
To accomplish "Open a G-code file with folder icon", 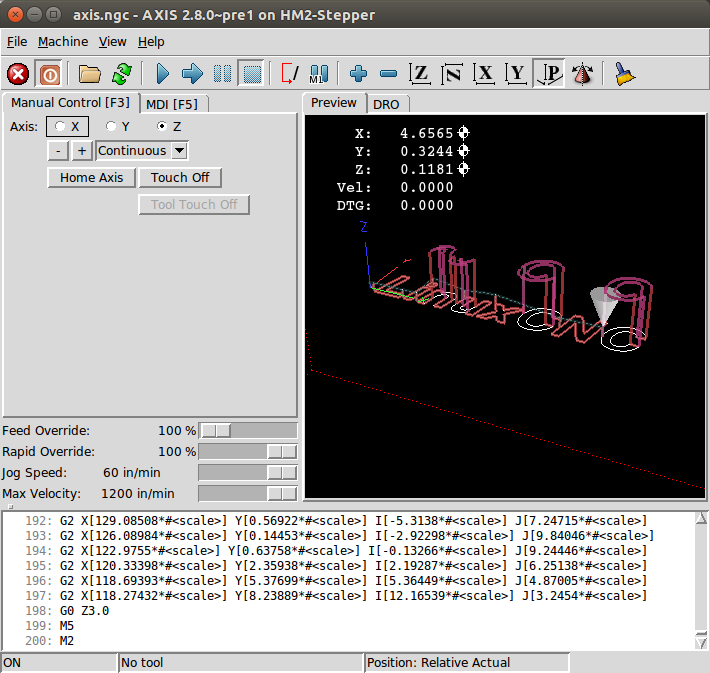I will tap(90, 74).
